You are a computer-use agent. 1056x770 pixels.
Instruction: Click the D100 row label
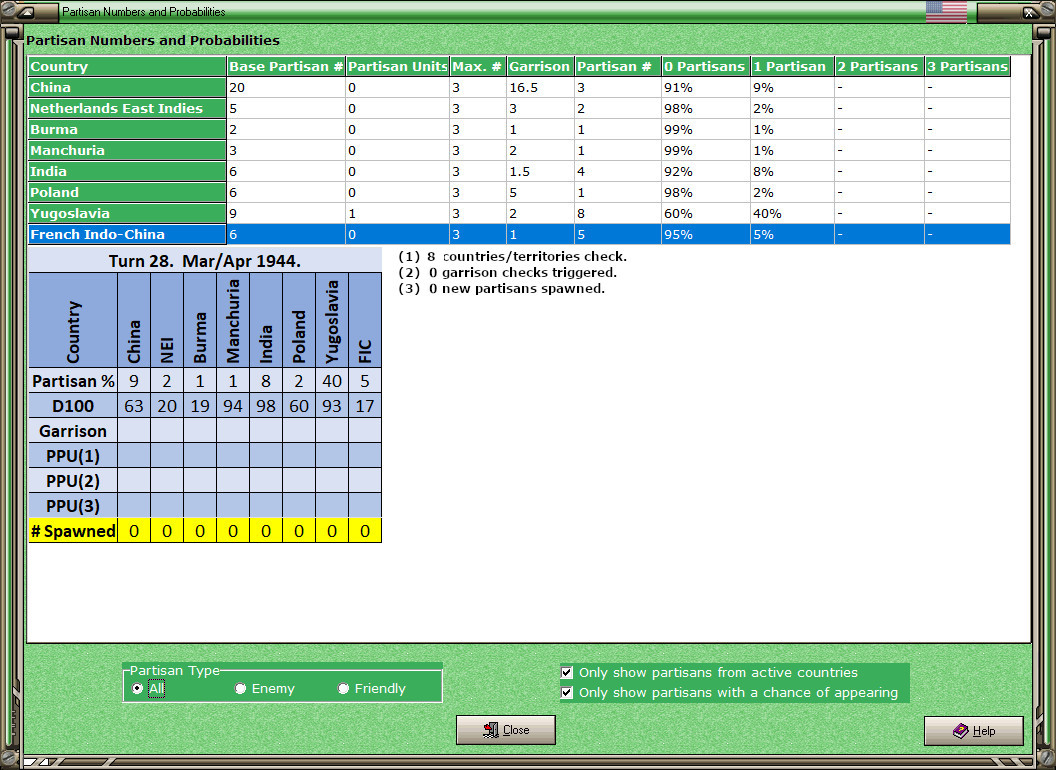click(x=73, y=406)
